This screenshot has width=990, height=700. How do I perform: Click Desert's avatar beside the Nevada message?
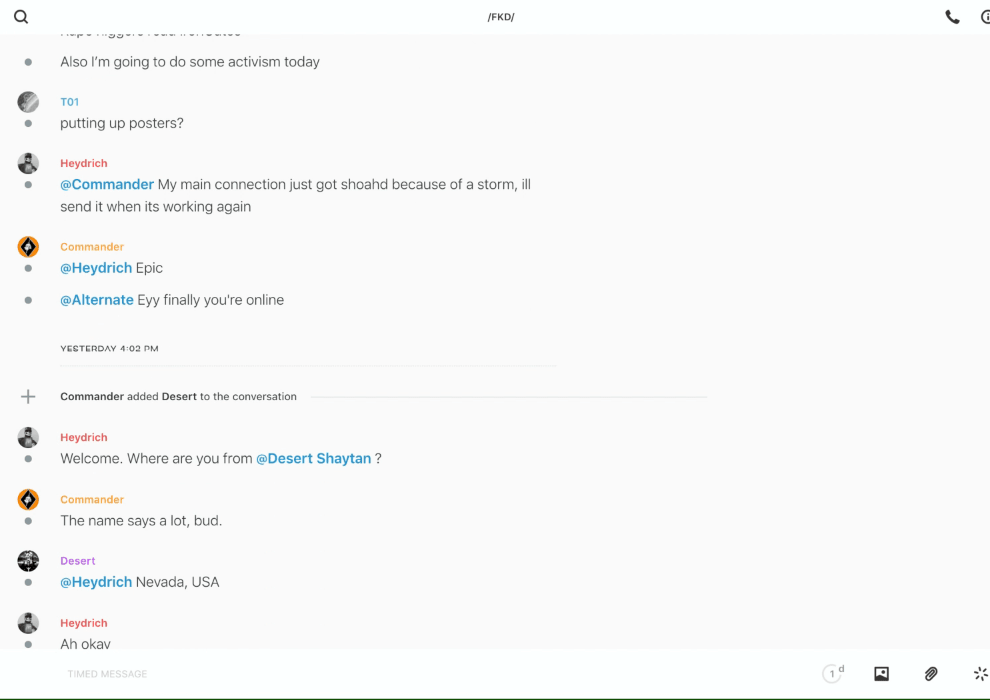28,561
